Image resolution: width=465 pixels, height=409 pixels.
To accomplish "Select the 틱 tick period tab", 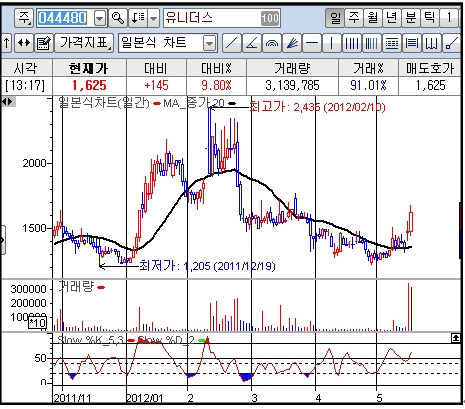I will coord(429,18).
